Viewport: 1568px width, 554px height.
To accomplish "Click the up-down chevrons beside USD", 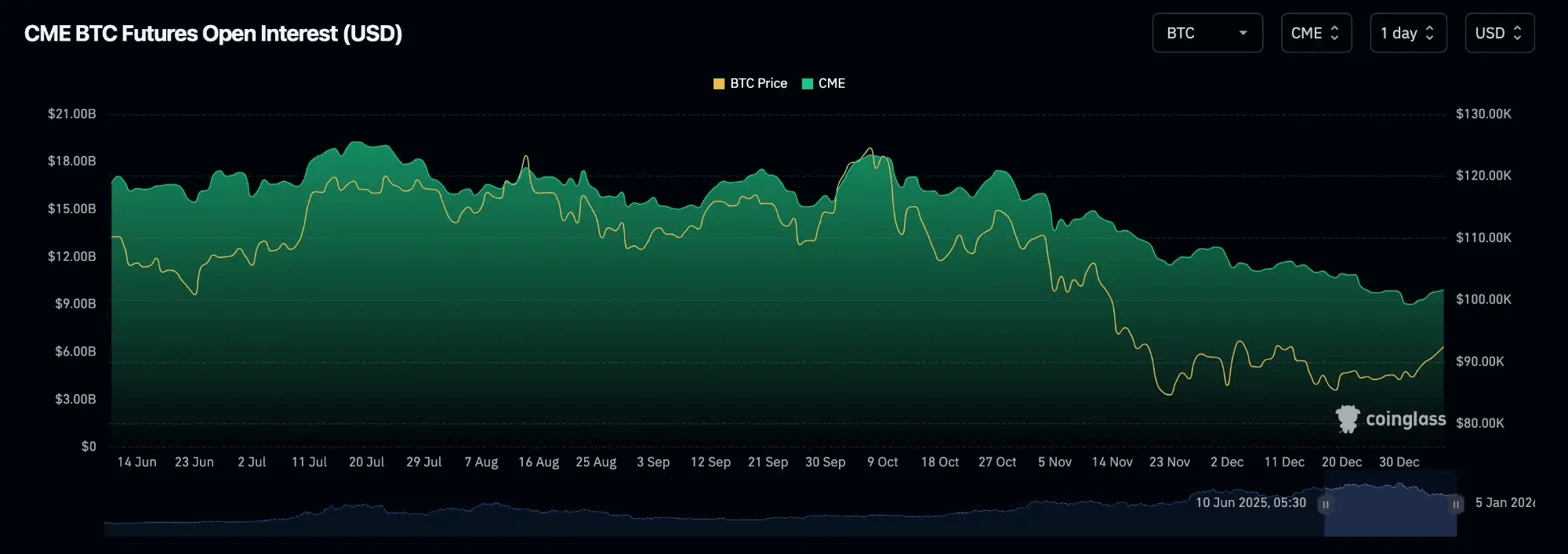I will 1517,33.
